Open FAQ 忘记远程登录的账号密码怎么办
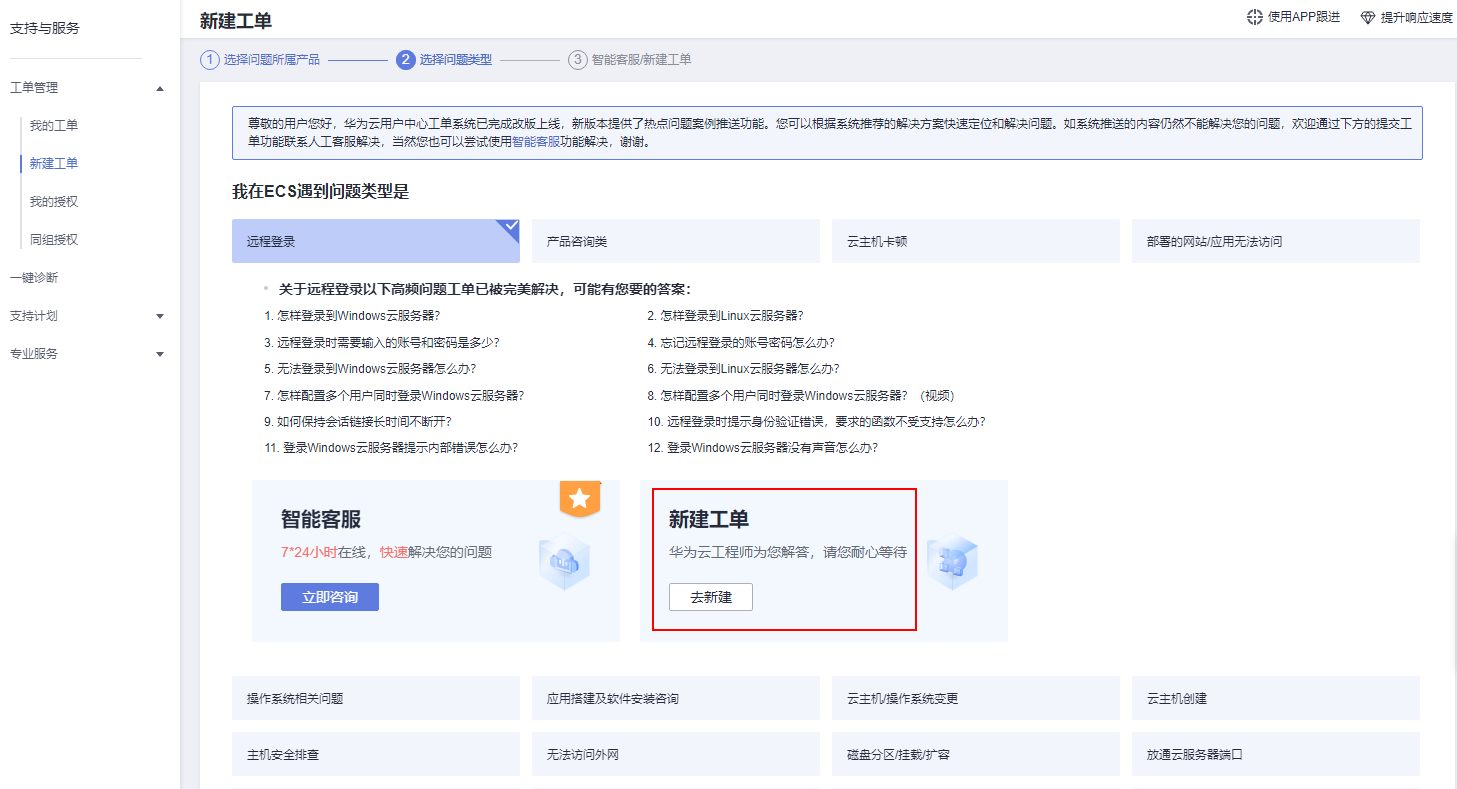 click(741, 342)
